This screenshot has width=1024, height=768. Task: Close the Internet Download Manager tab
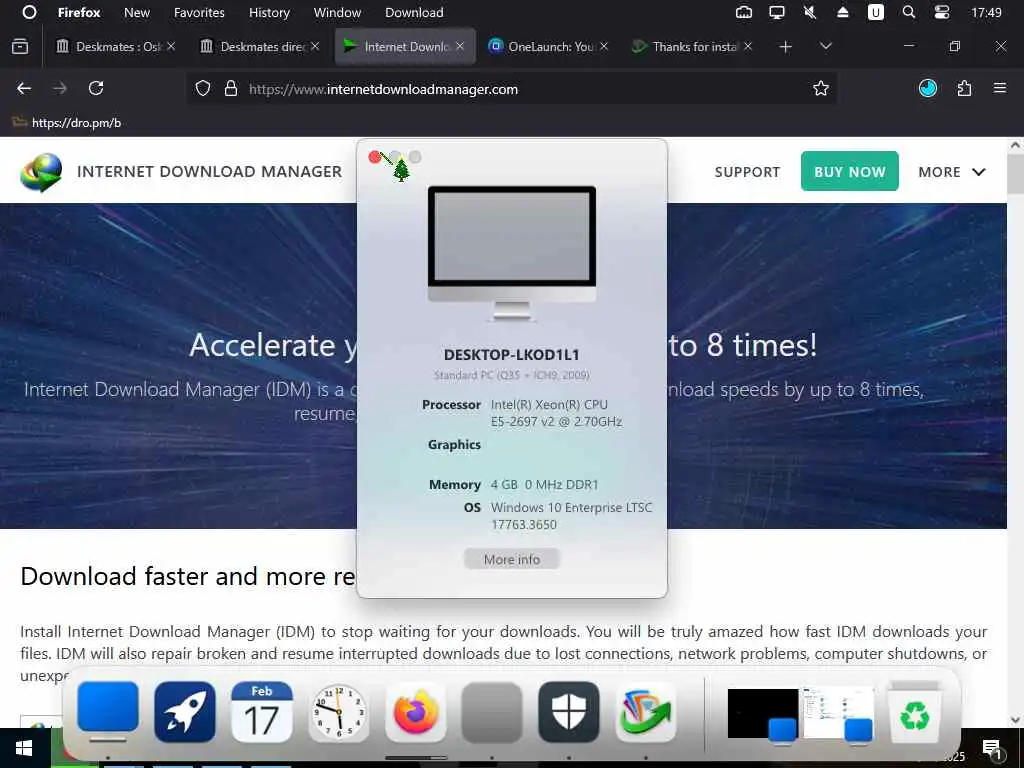[x=460, y=46]
